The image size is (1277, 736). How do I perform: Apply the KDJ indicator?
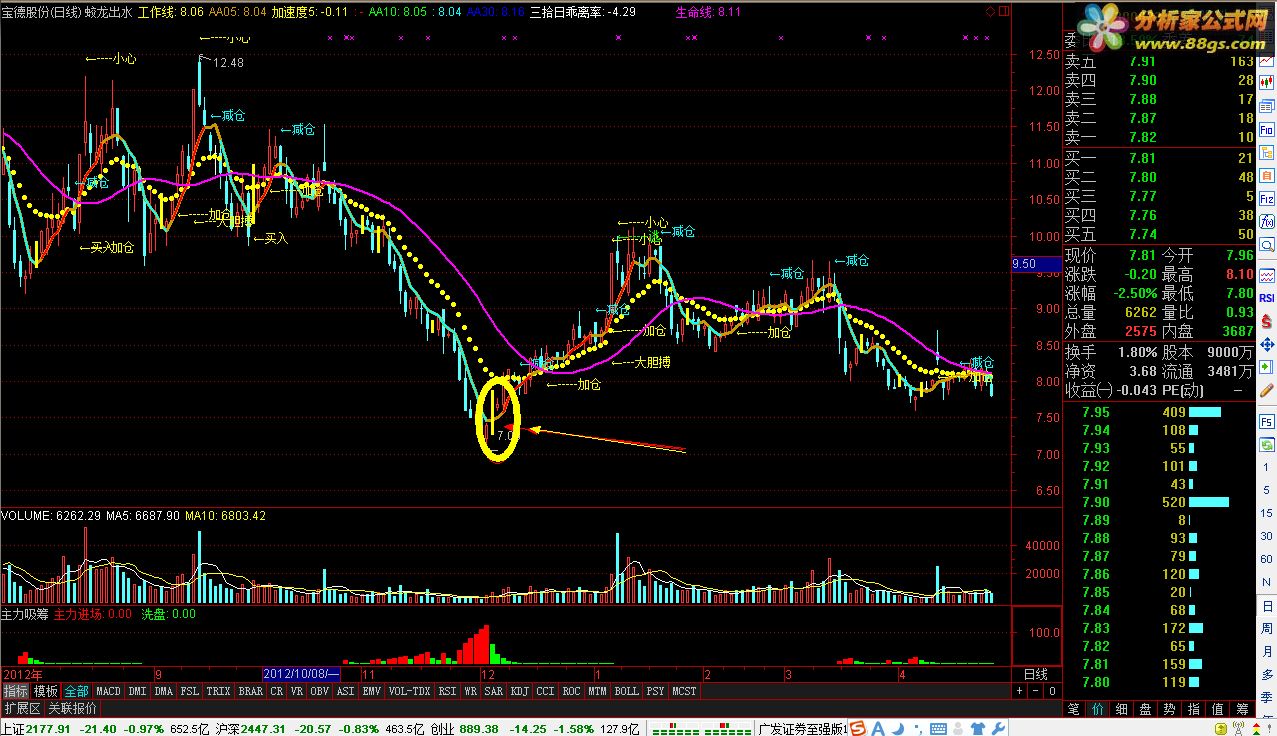click(x=519, y=691)
